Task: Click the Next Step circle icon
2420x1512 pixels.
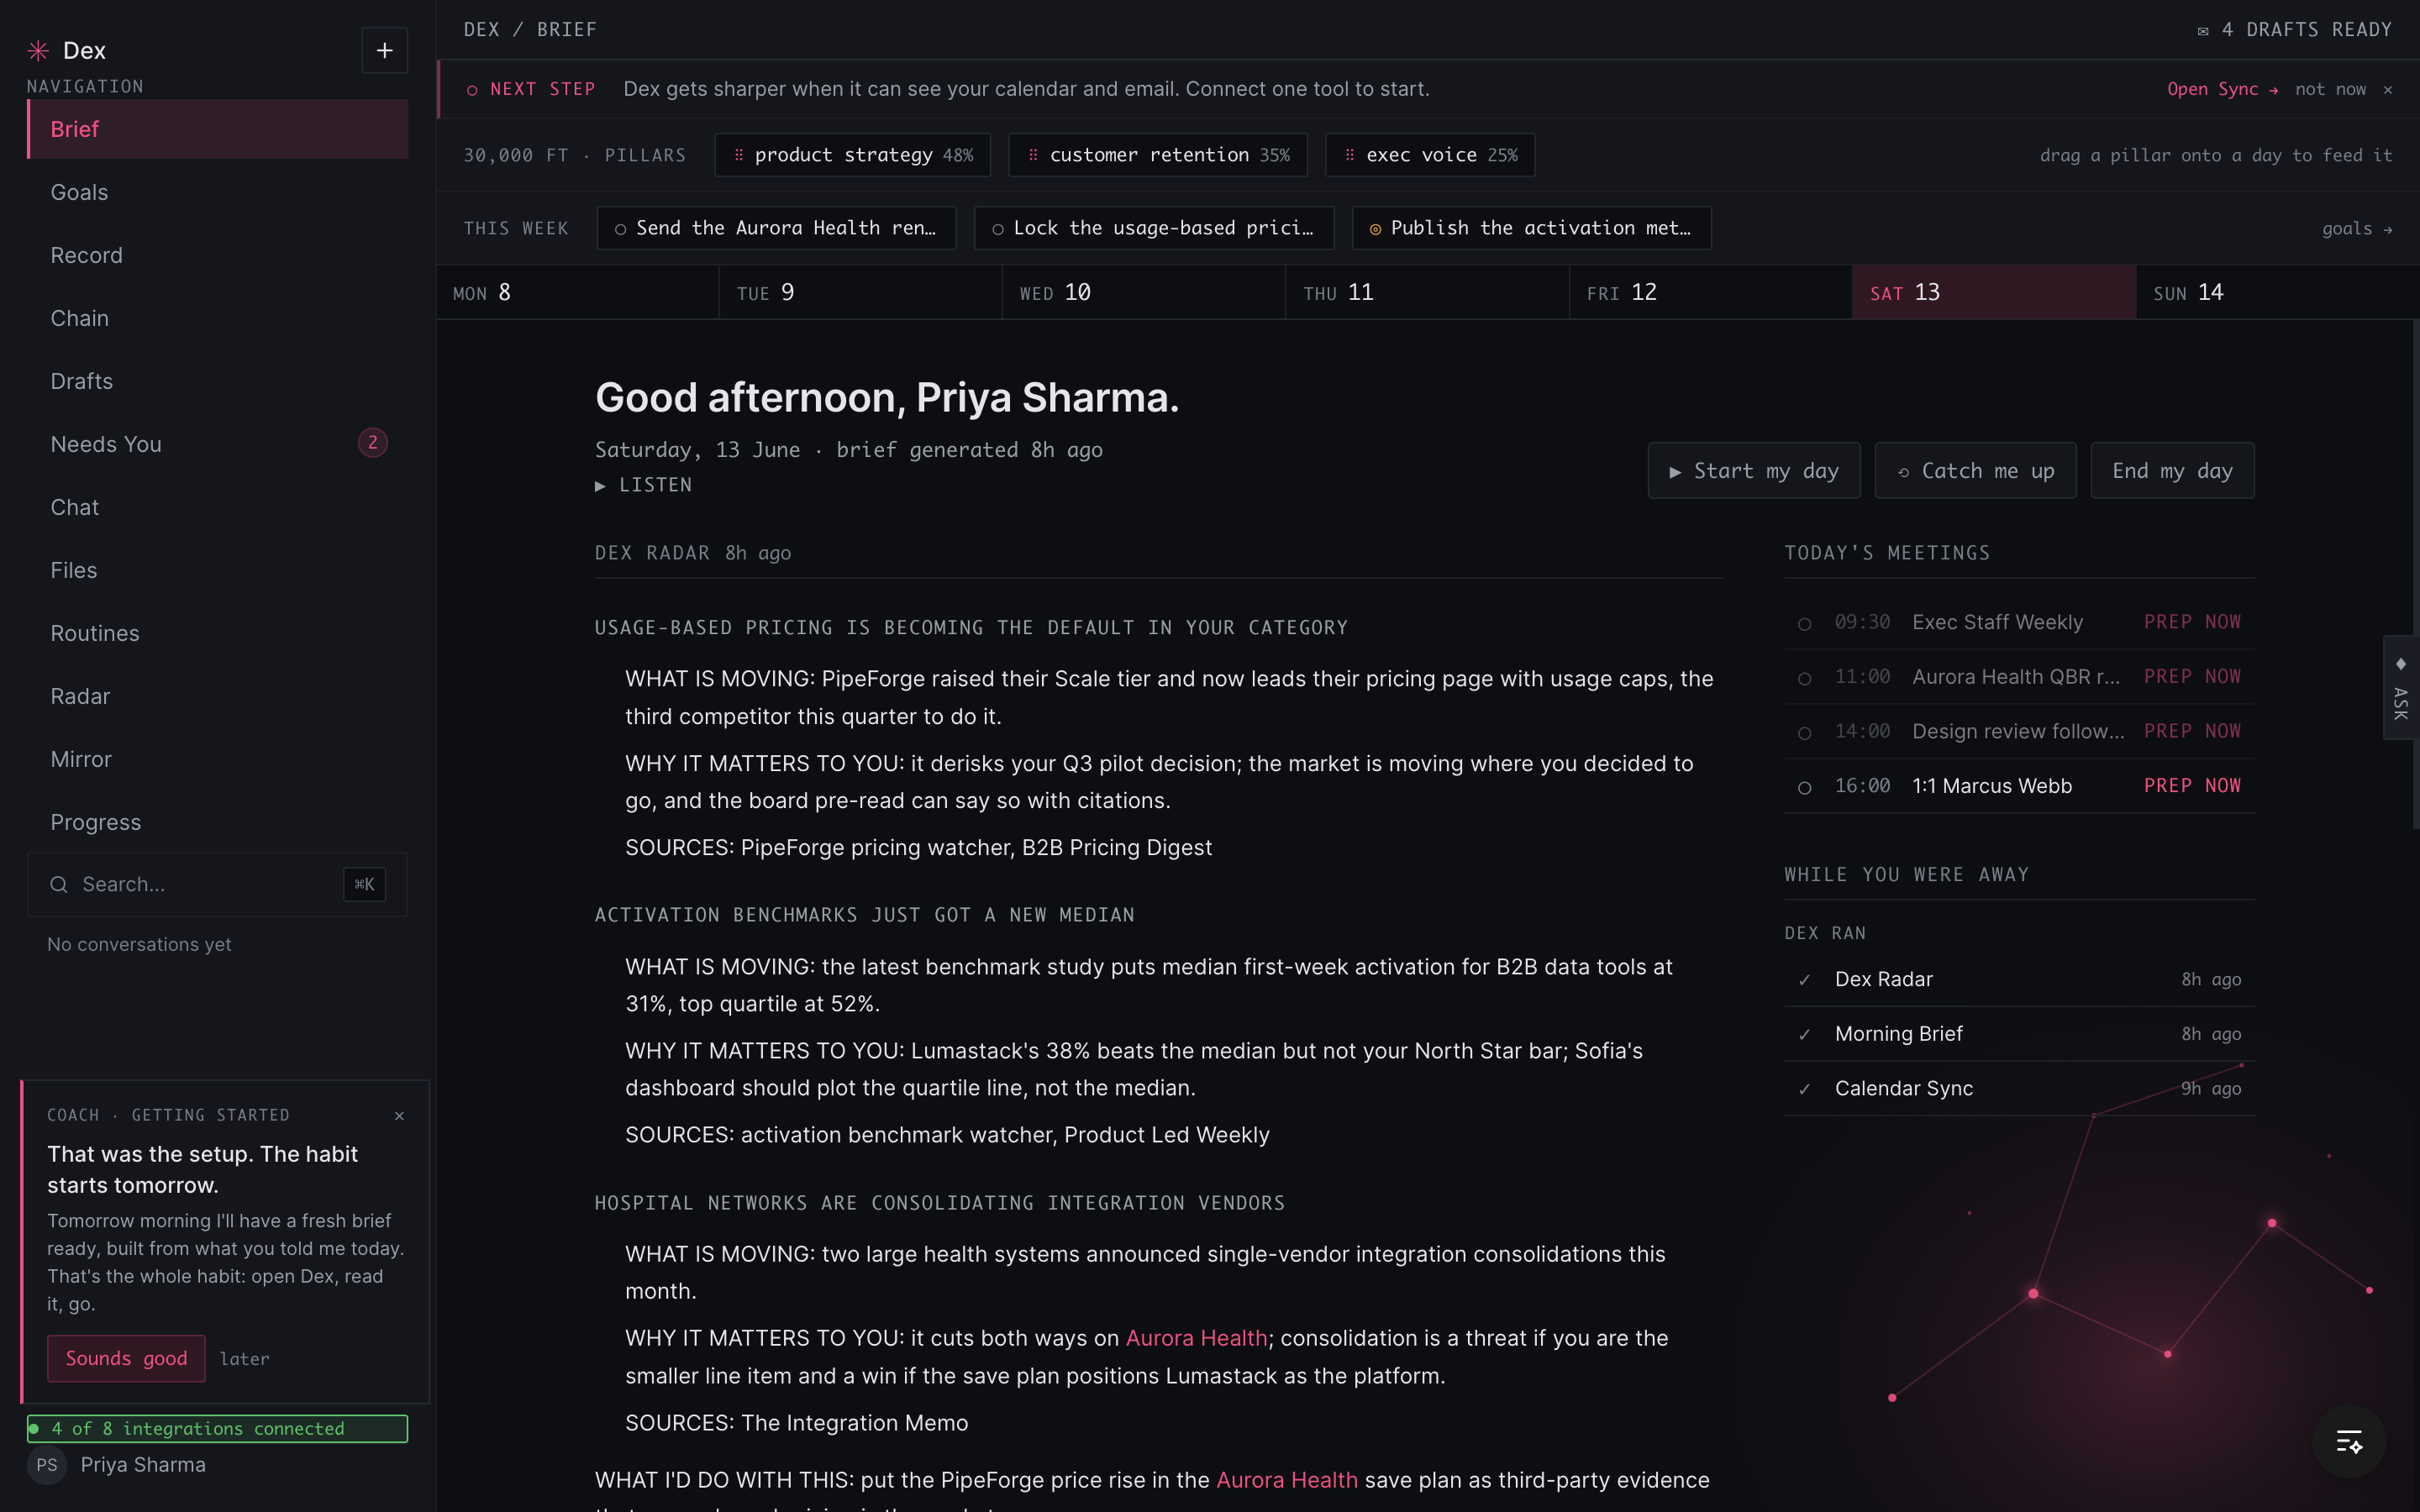Action: (472, 90)
